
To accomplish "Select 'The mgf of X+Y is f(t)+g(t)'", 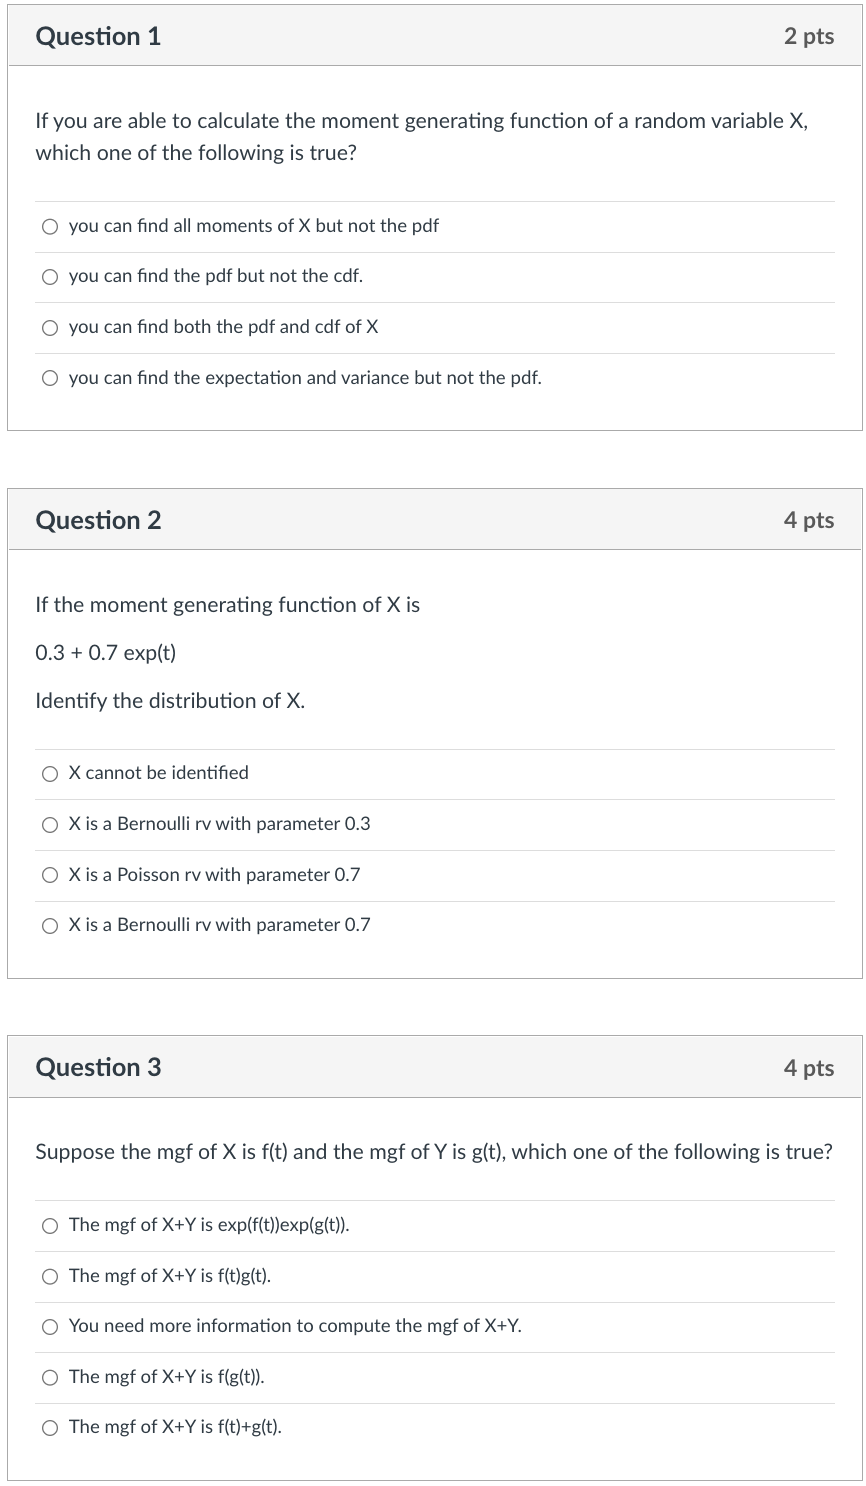I will pyautogui.click(x=49, y=1427).
